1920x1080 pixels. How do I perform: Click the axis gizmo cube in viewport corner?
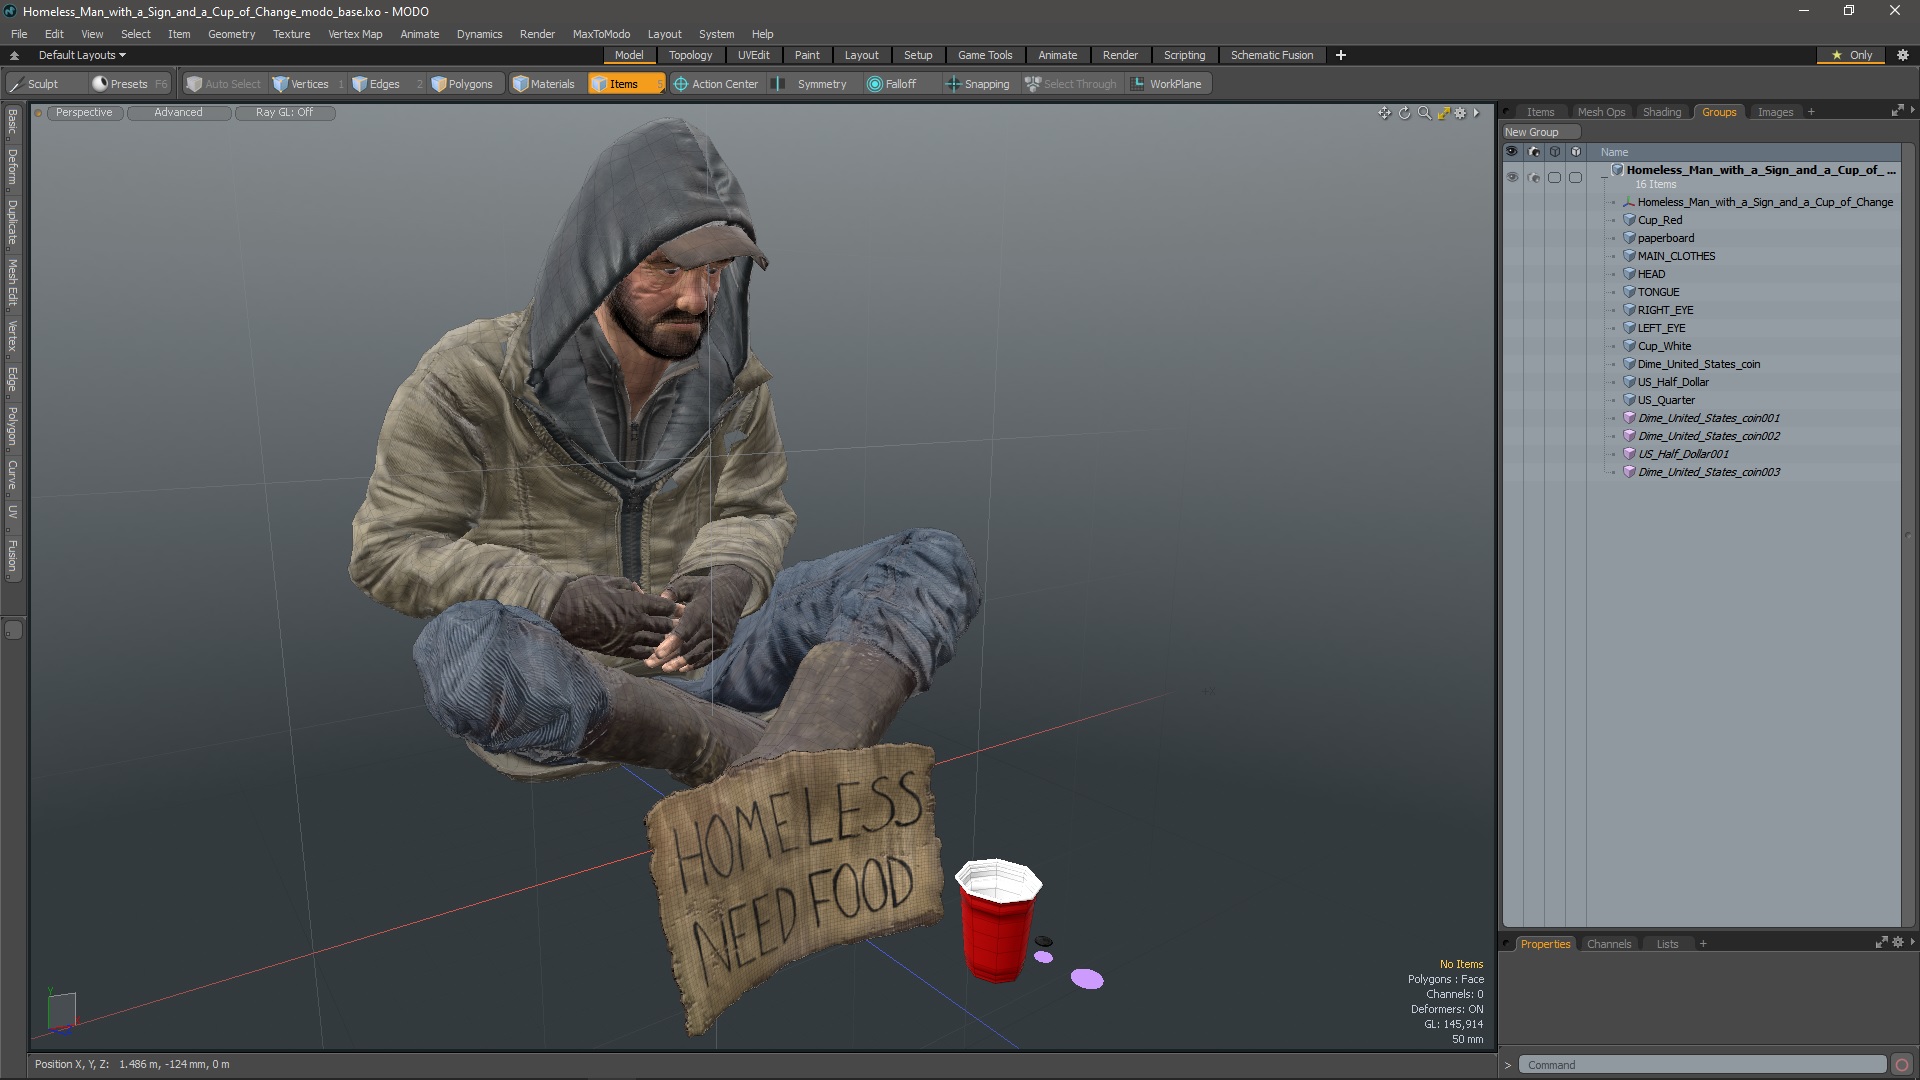click(61, 1009)
